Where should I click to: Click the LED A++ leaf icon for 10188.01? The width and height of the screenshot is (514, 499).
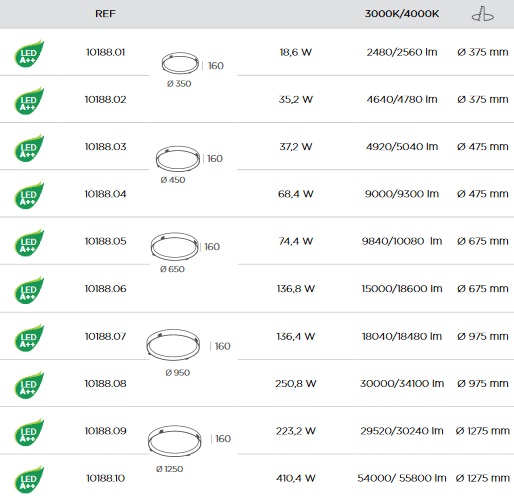click(29, 54)
